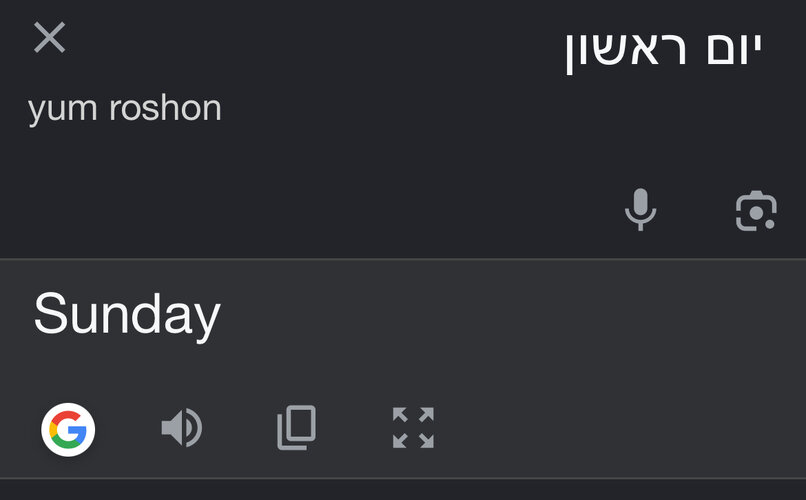Viewport: 806px width, 500px height.
Task: Select the Hebrew word יום
Action: [x=735, y=48]
